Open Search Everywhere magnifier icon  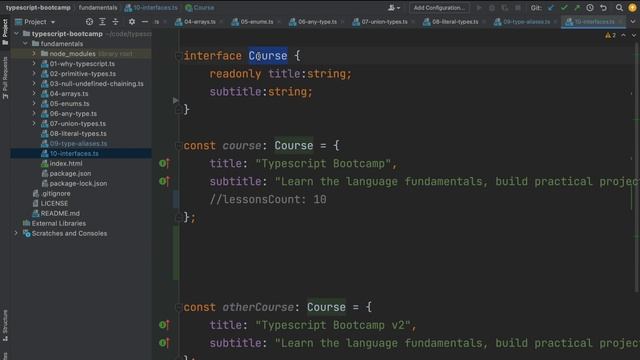pos(619,8)
